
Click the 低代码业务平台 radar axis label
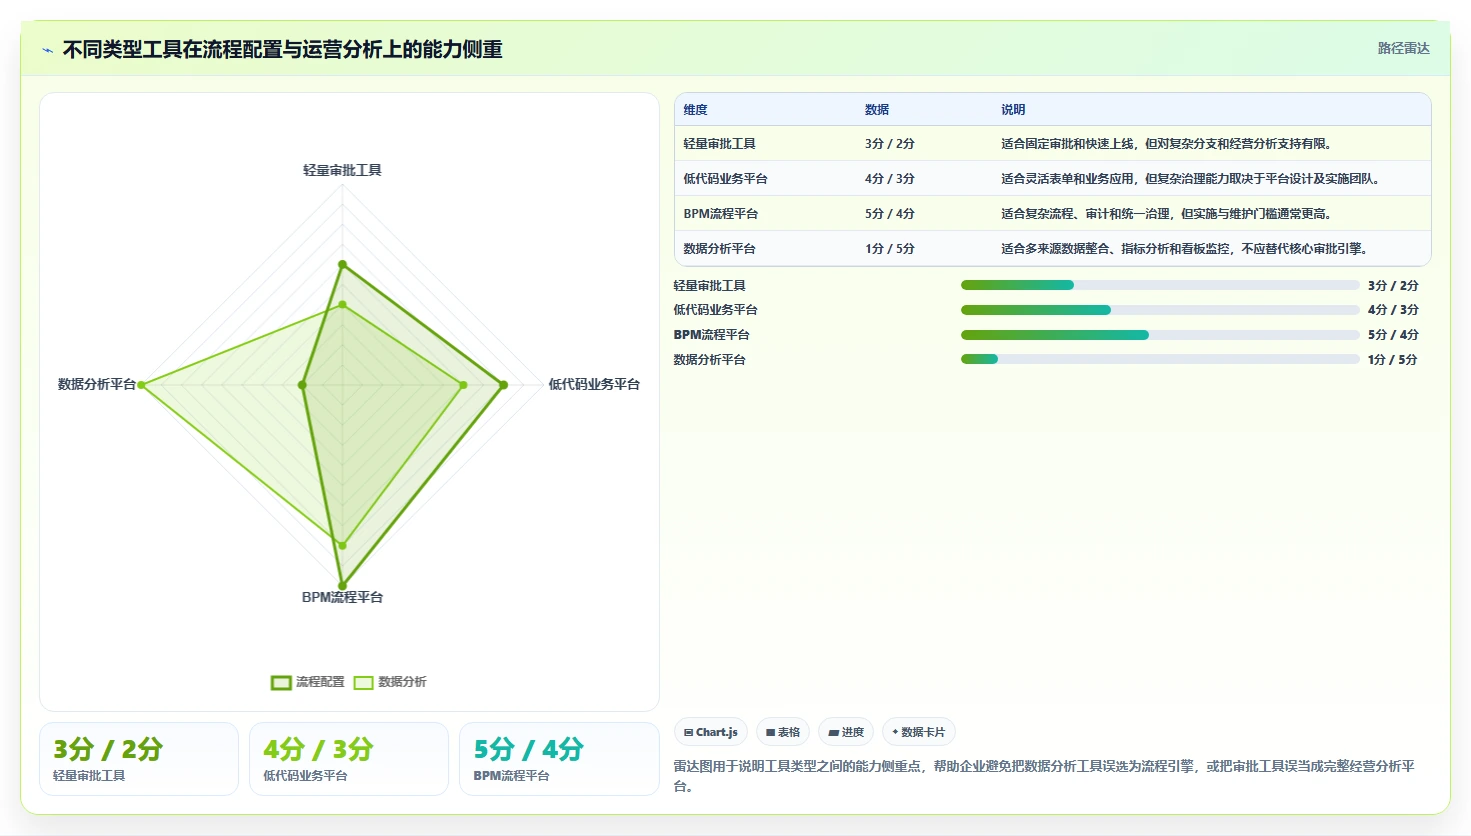click(594, 384)
